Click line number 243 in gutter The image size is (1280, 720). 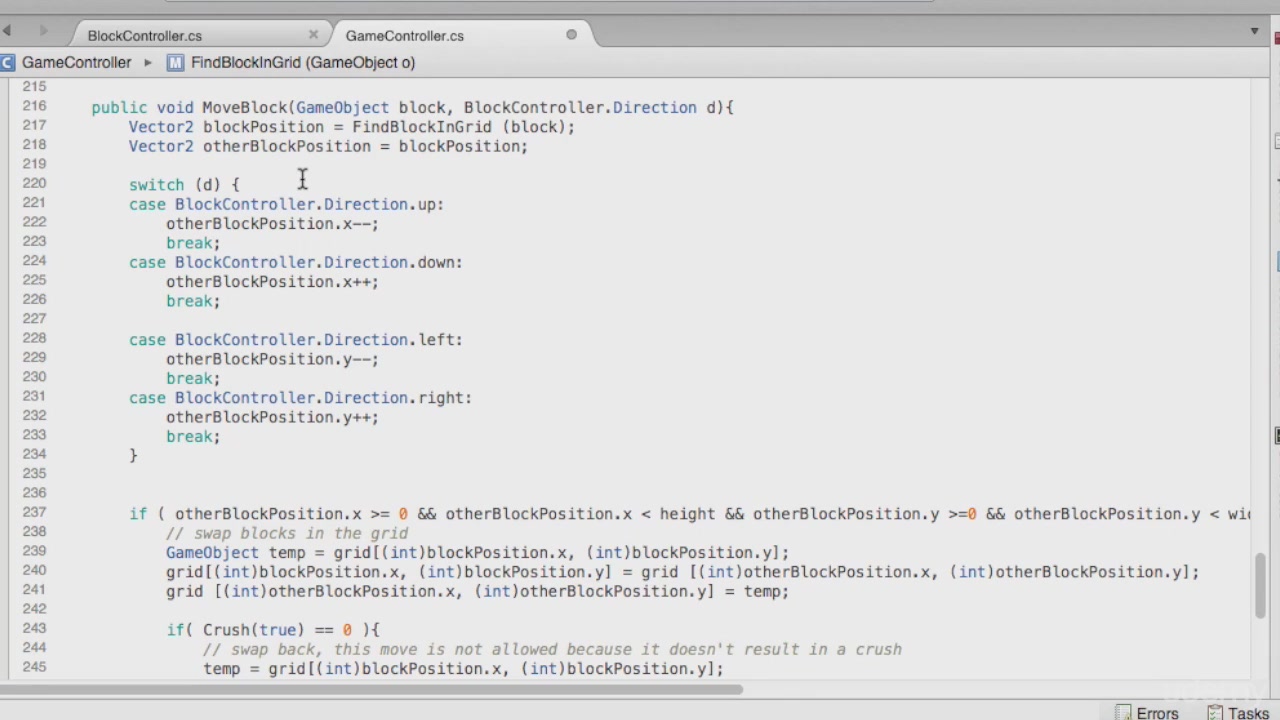pyautogui.click(x=34, y=628)
